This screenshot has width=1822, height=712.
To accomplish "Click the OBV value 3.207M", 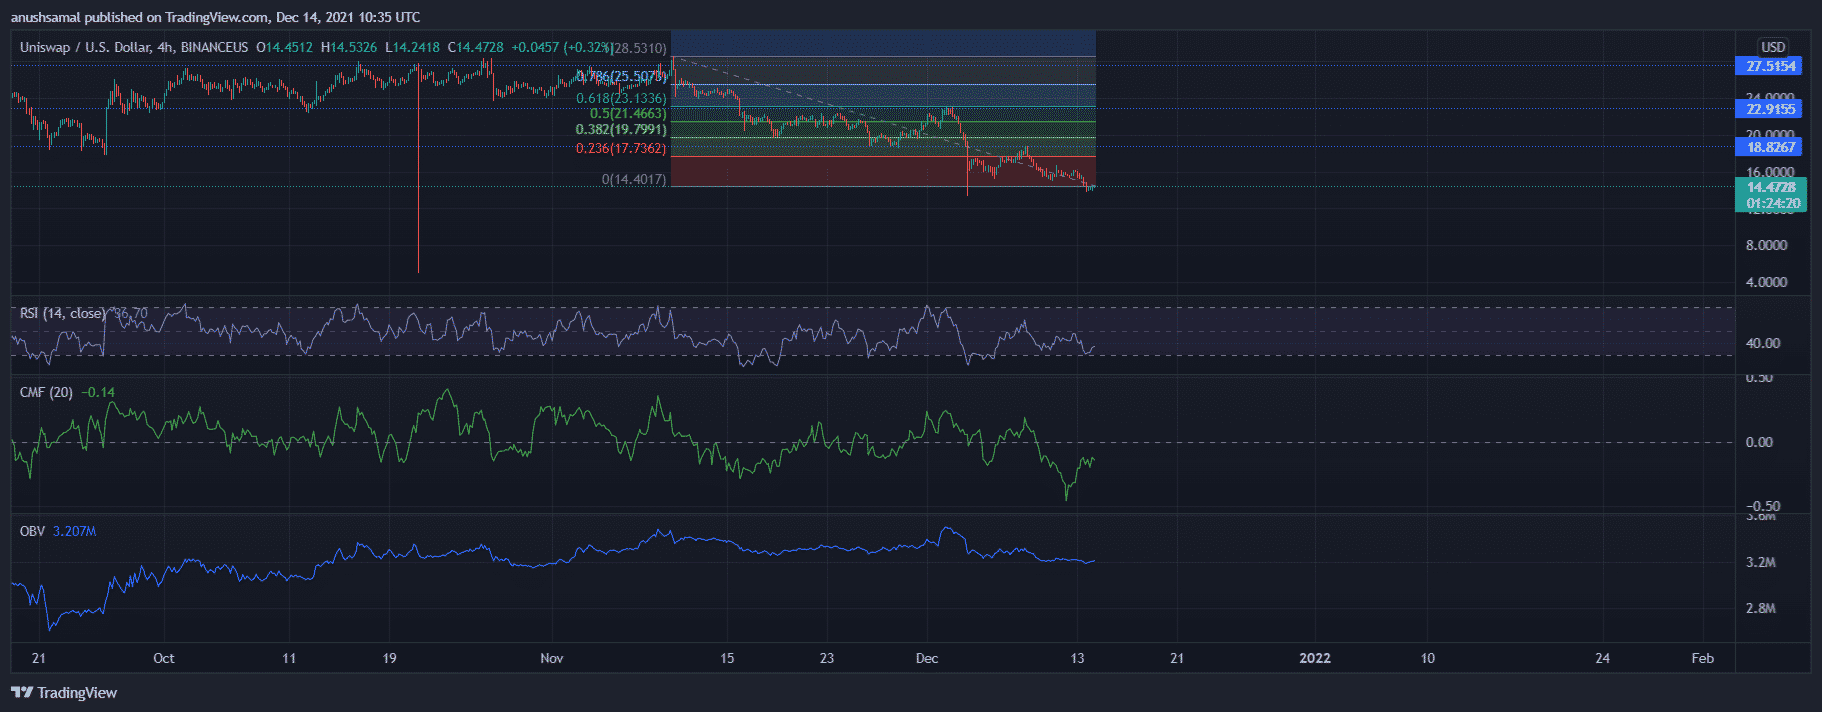I will coord(74,531).
